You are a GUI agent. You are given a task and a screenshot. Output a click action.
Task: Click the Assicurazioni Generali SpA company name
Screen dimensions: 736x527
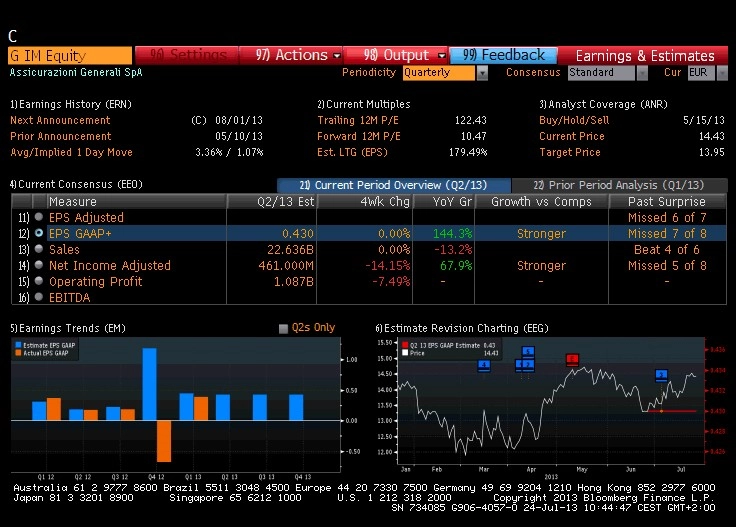click(76, 72)
